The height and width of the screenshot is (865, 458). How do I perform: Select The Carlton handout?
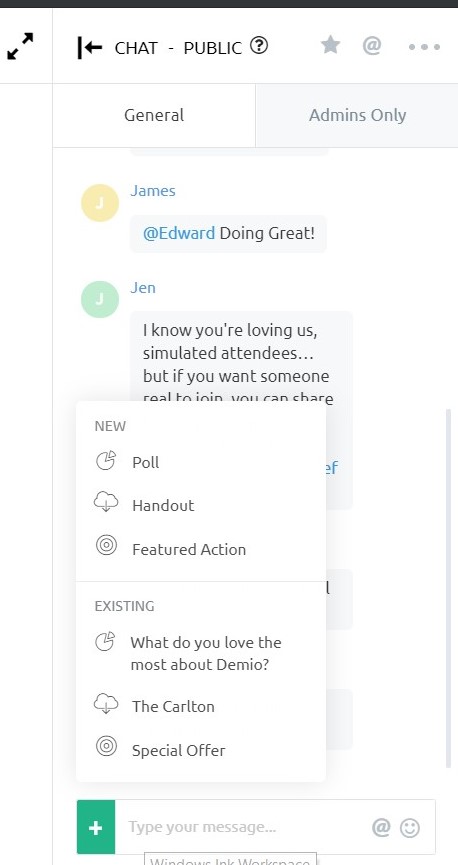(201, 706)
